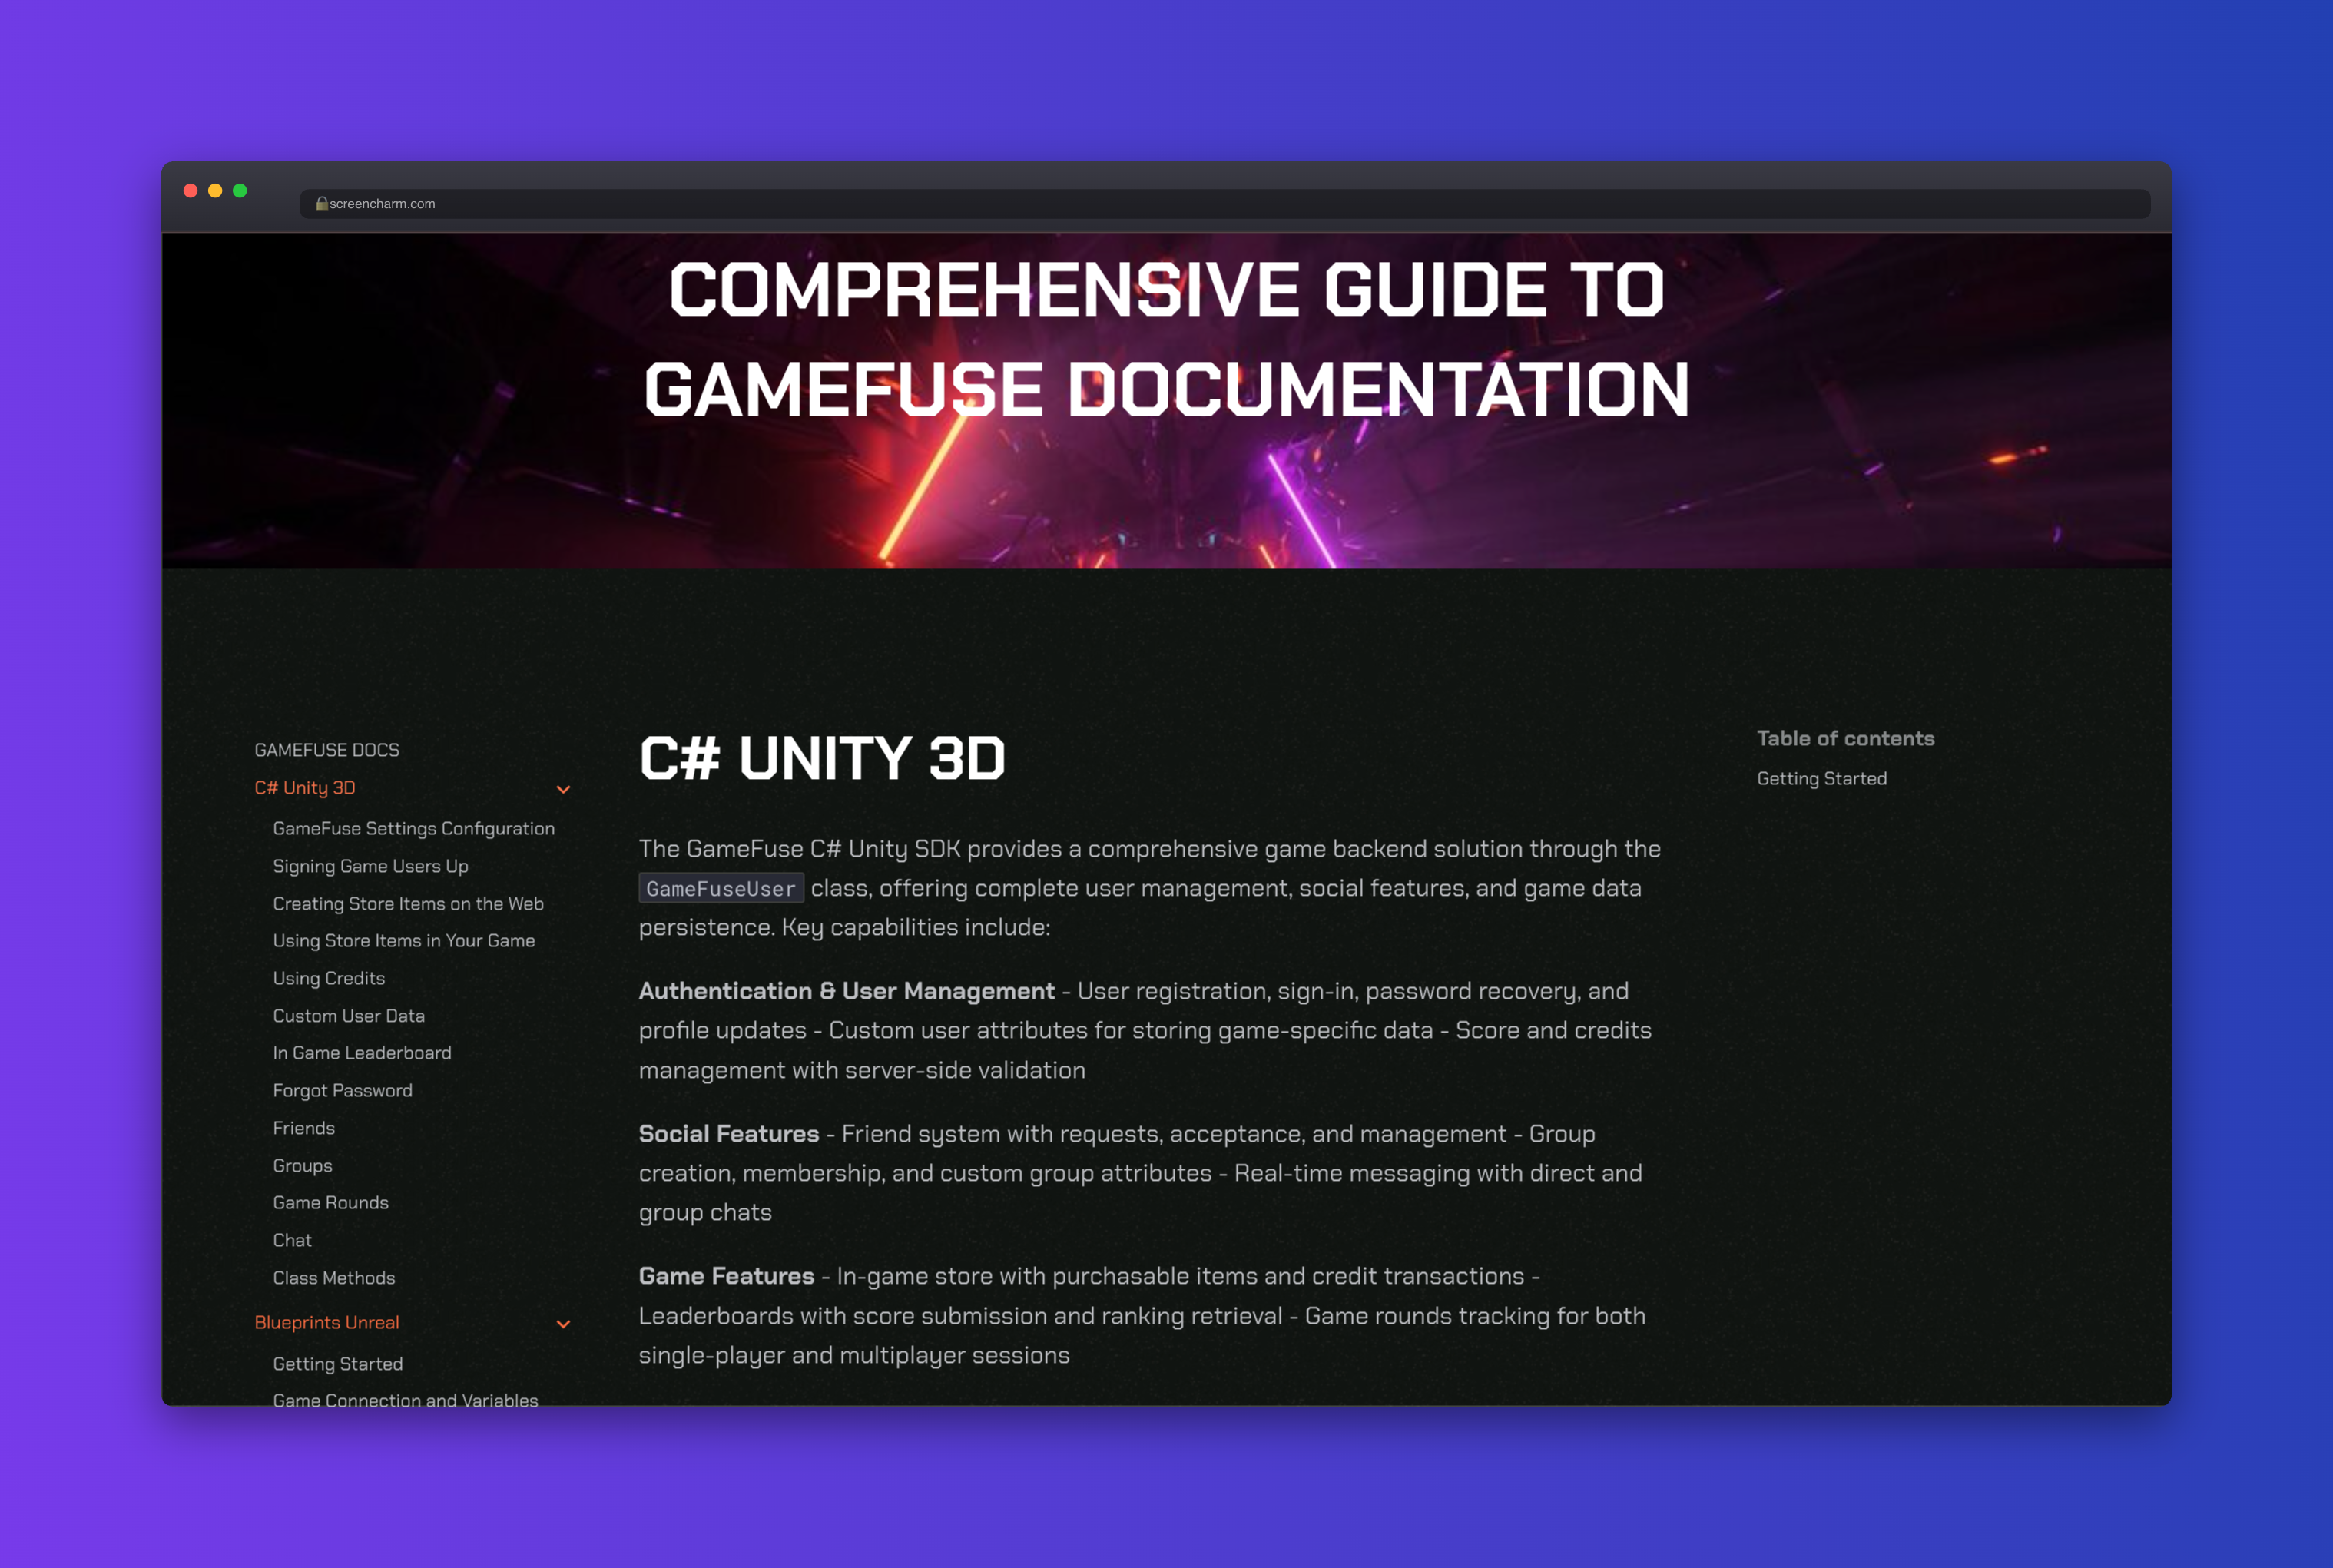Click the lock icon in address bar

click(x=322, y=203)
